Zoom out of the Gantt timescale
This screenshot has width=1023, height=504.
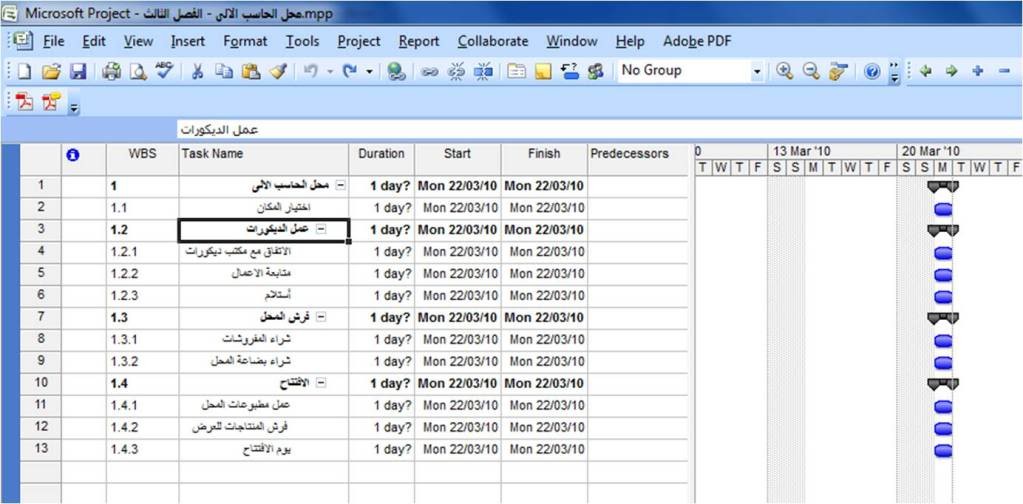(x=811, y=71)
